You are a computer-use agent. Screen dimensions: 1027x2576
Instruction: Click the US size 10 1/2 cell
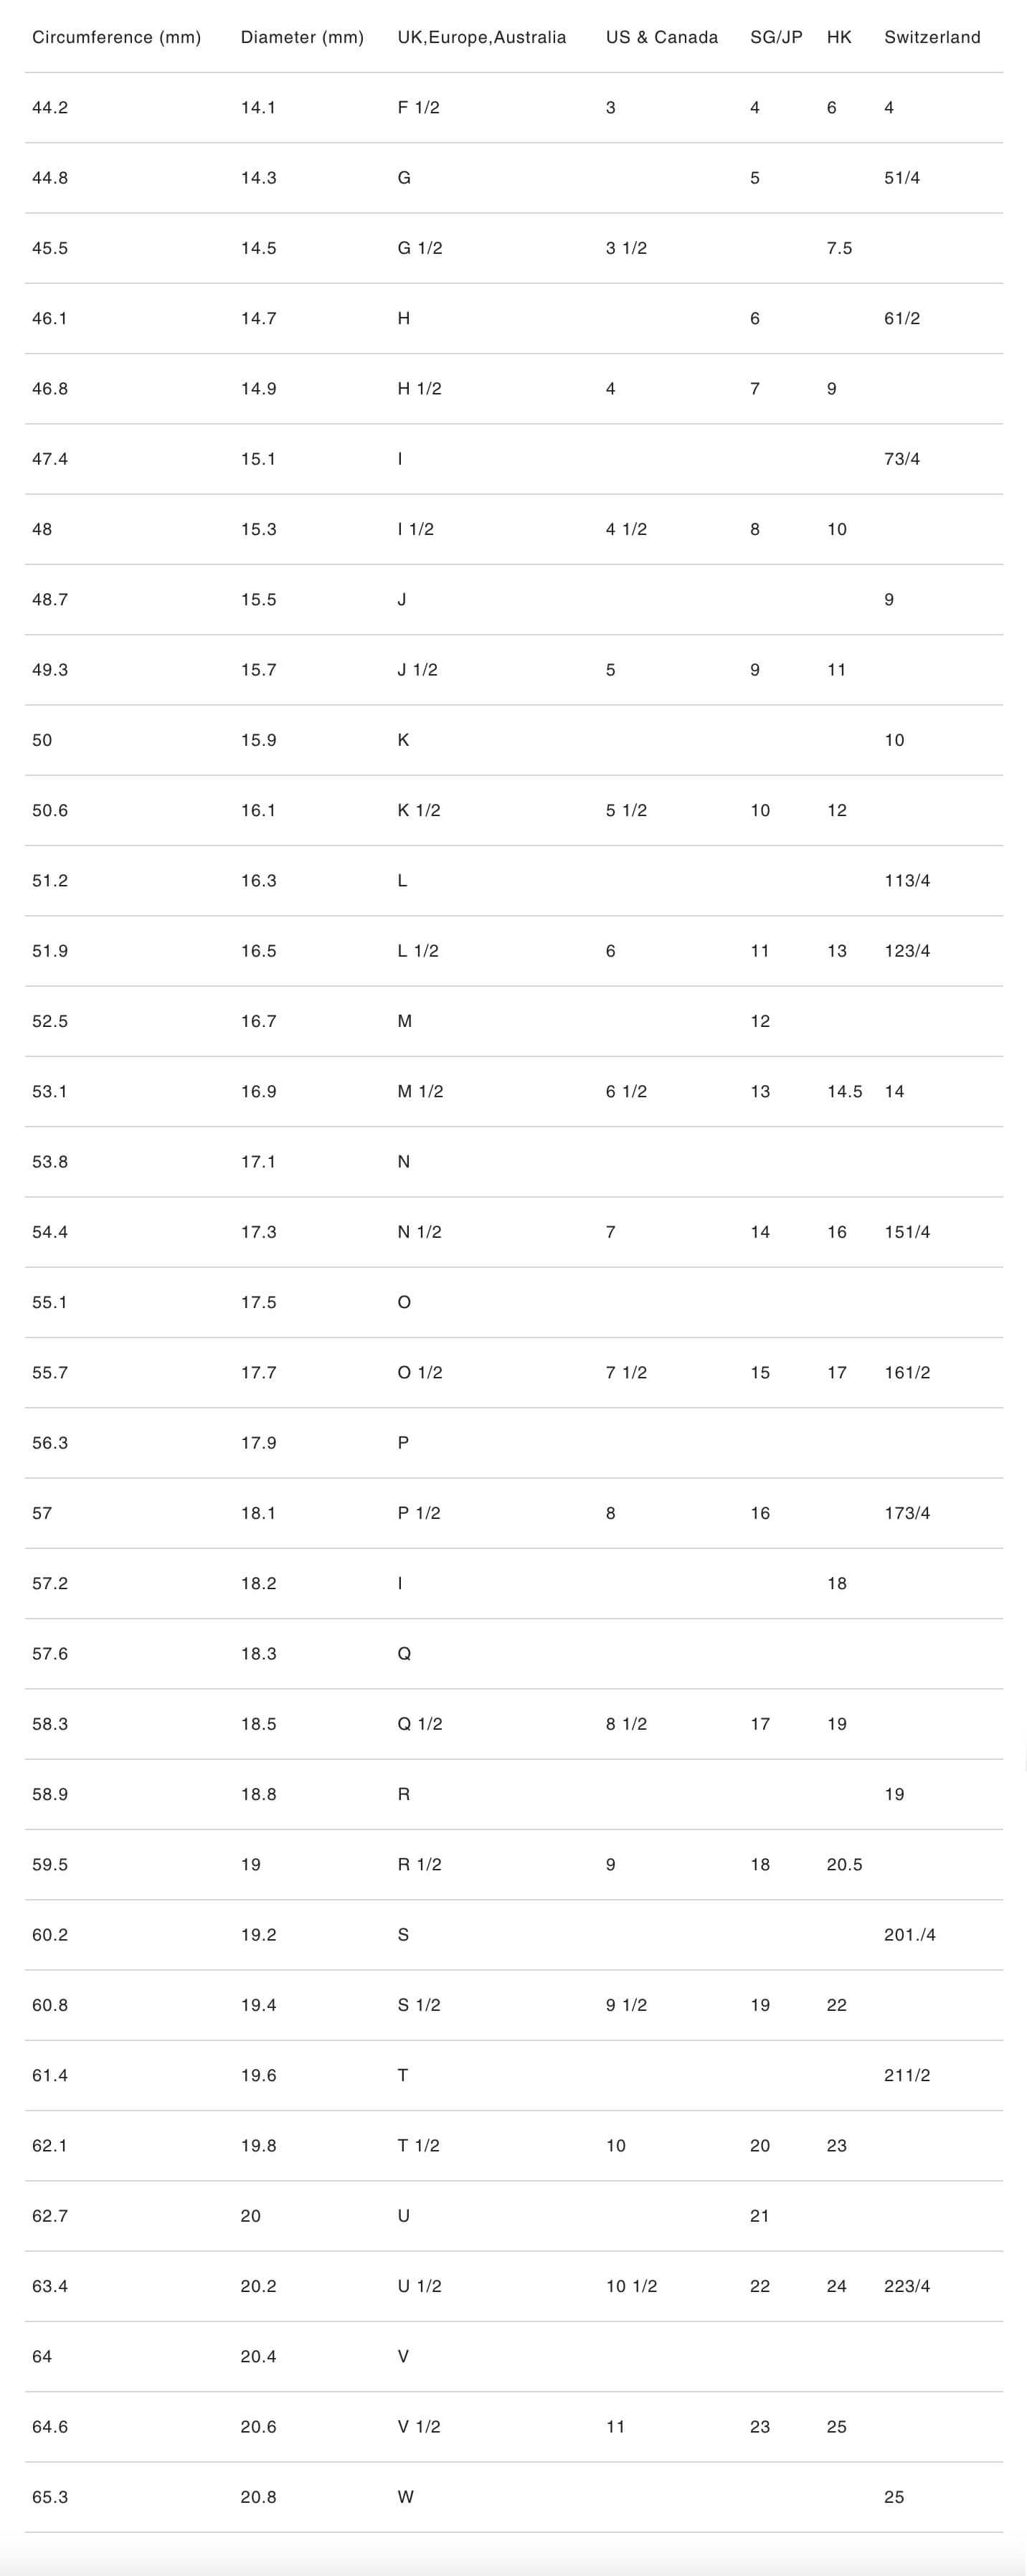(x=631, y=2286)
